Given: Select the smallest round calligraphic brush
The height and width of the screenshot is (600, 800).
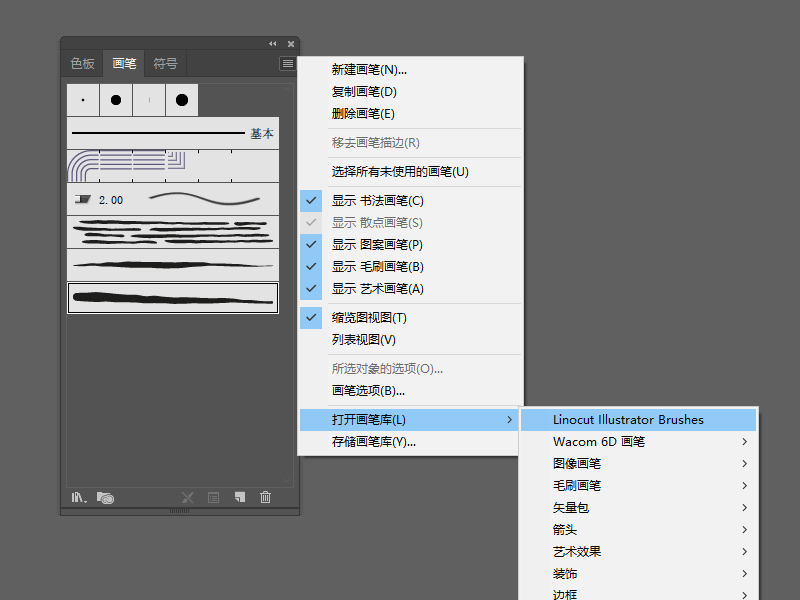Looking at the screenshot, I should tap(83, 100).
